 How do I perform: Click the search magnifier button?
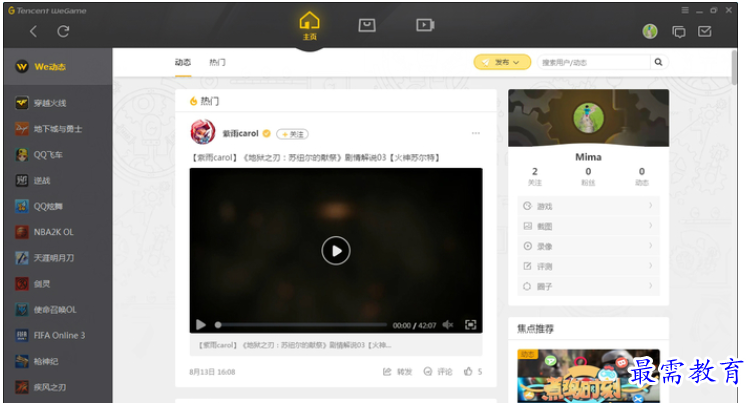pyautogui.click(x=658, y=62)
